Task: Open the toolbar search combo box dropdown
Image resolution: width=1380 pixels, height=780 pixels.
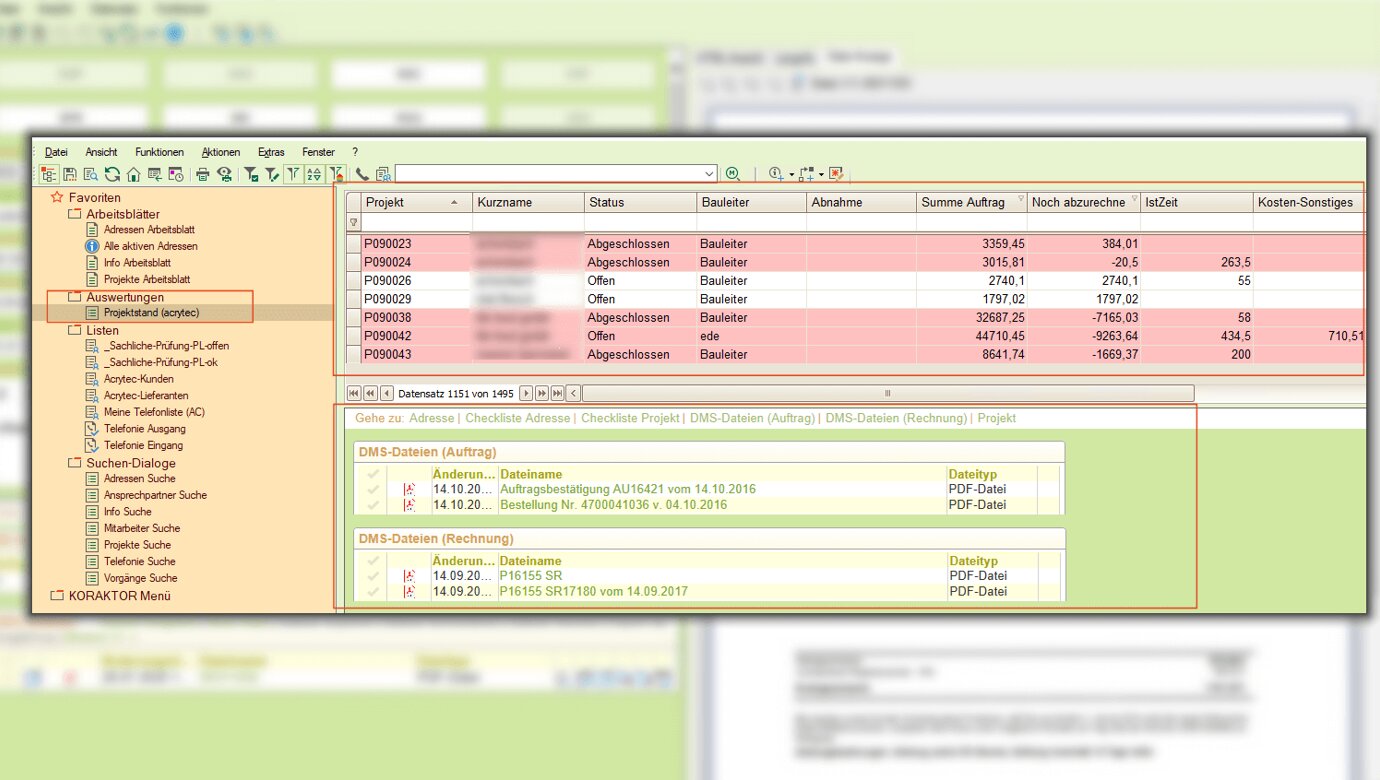Action: 710,174
